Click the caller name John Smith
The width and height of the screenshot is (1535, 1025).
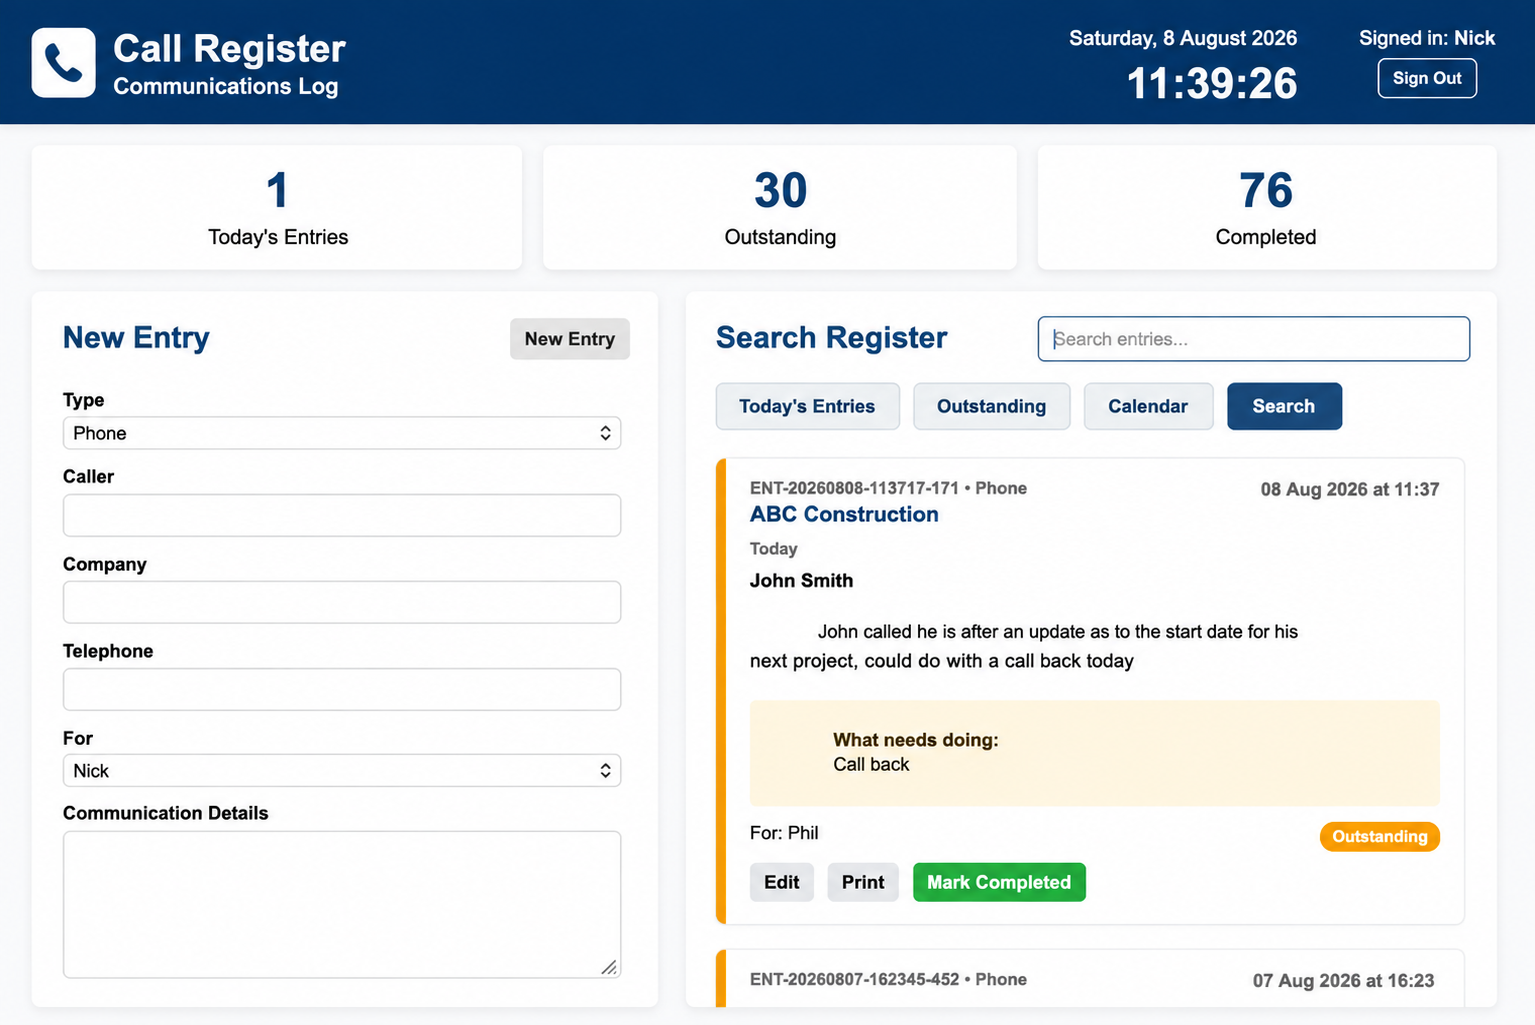tap(801, 581)
